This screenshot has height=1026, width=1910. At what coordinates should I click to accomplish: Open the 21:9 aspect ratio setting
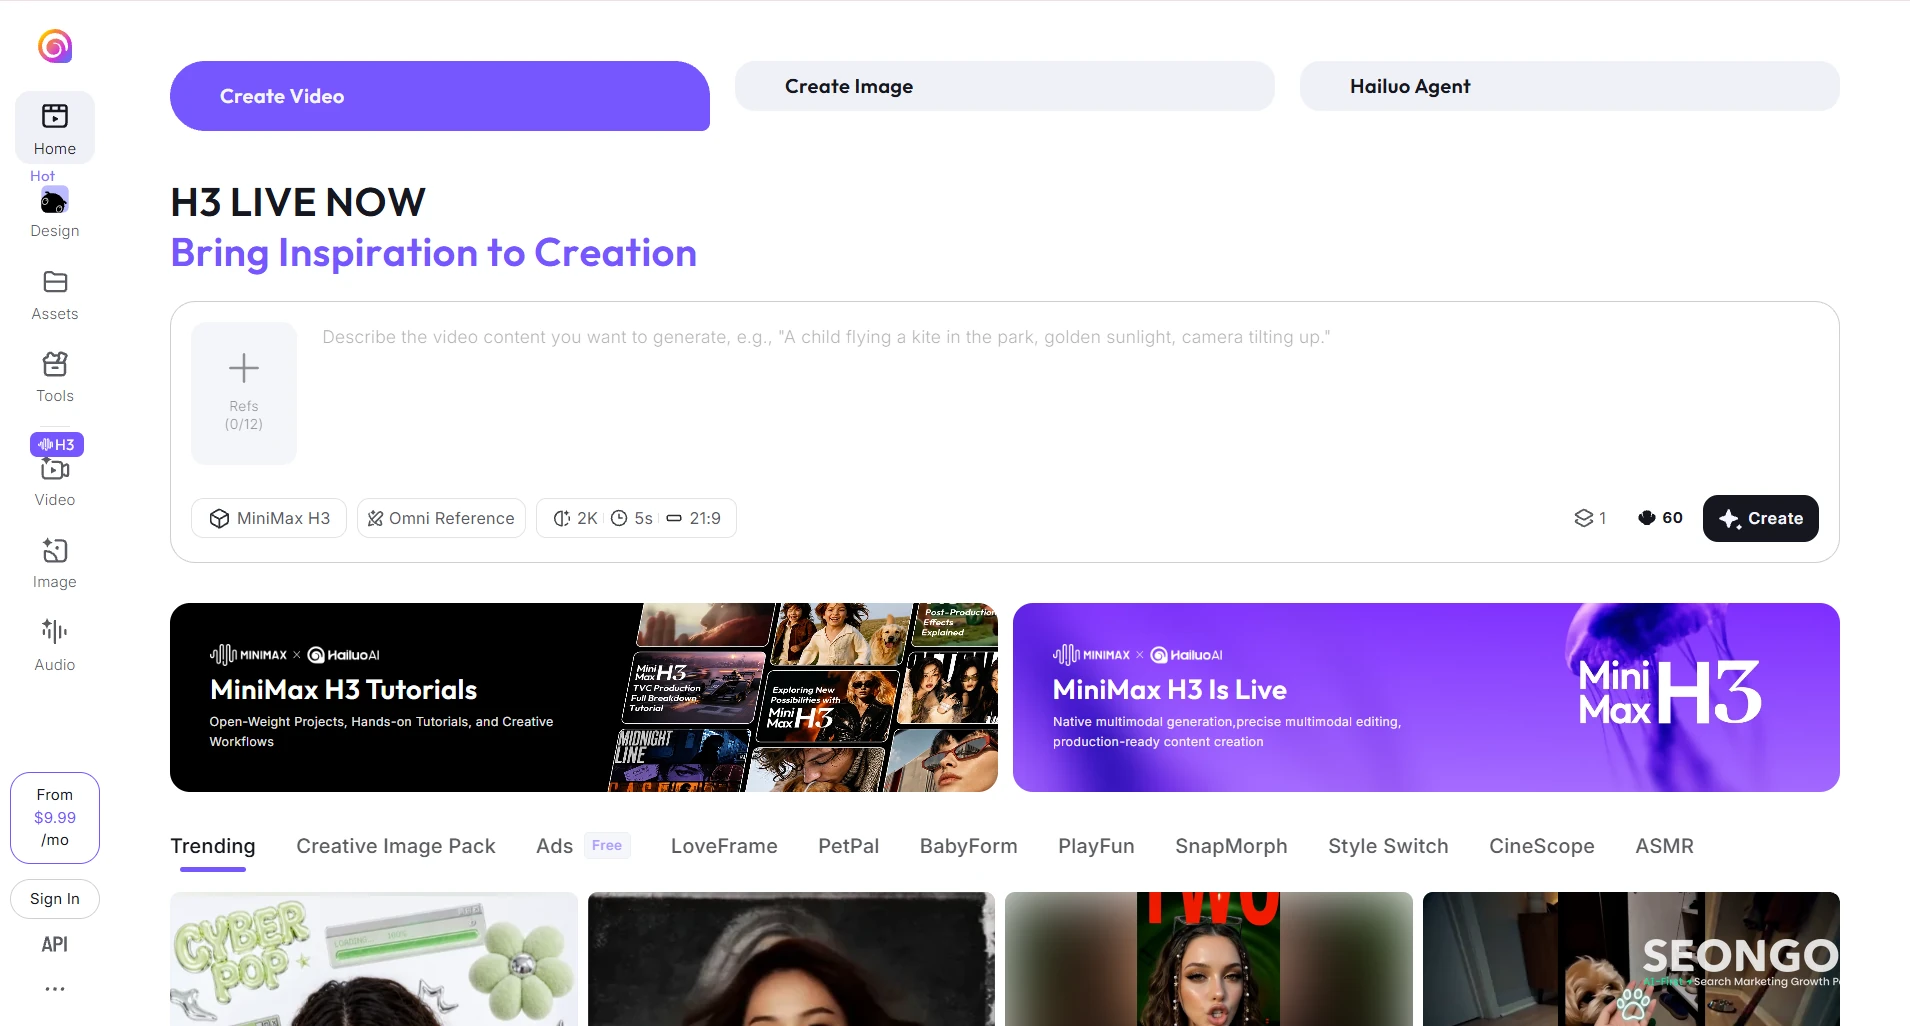point(694,518)
